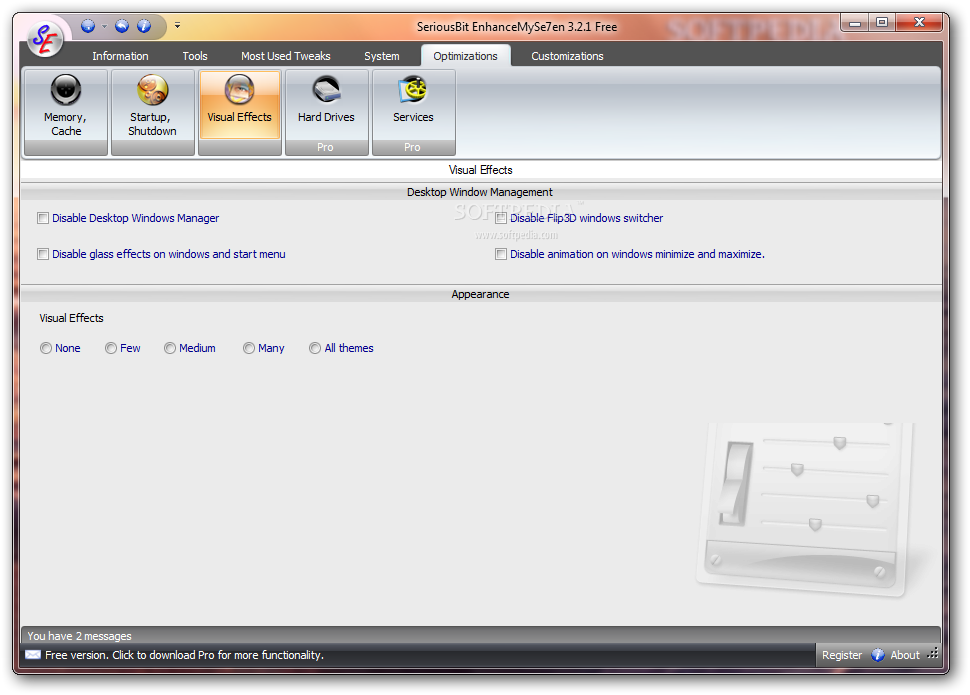Enable Disable Flip3D windows switcher checkbox
The width and height of the screenshot is (970, 695).
501,218
